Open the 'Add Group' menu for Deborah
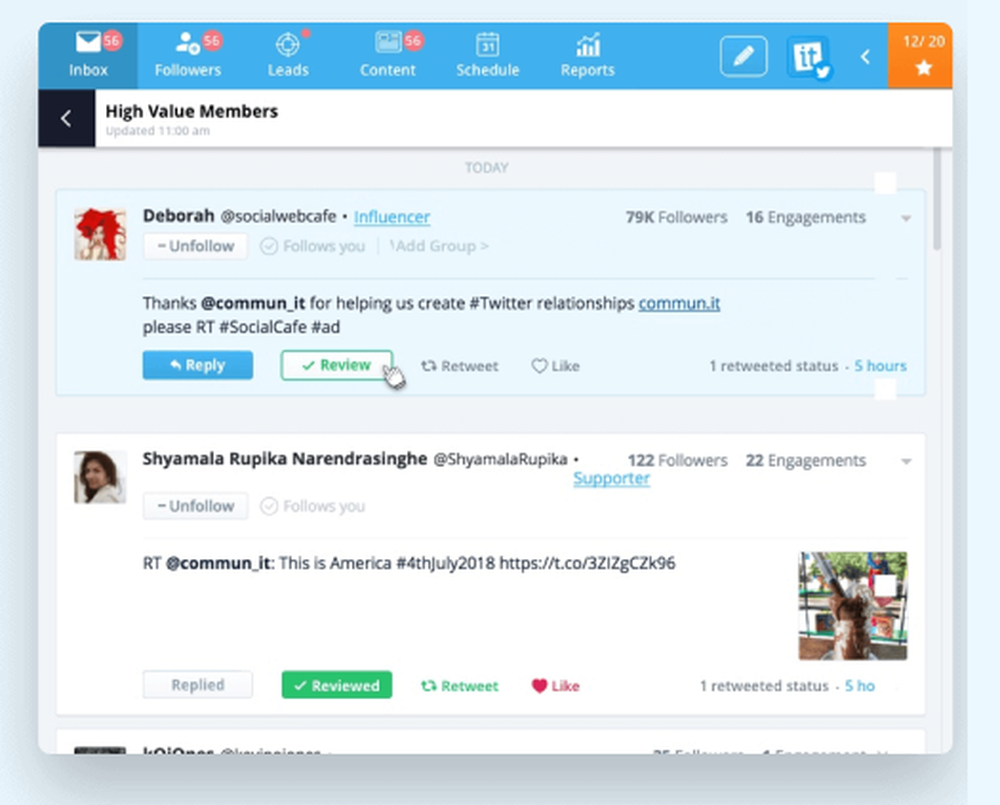This screenshot has width=1000, height=805. pyautogui.click(x=438, y=246)
